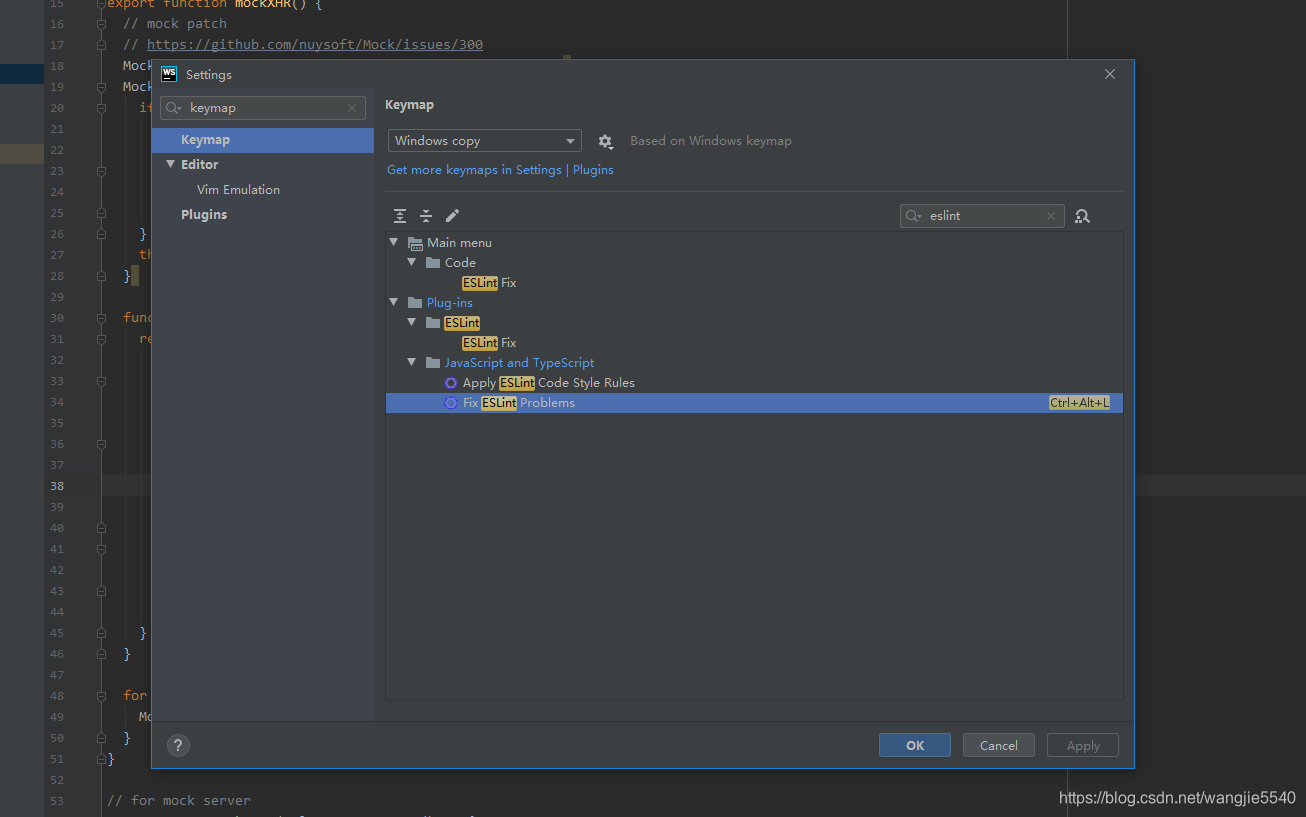1306x817 pixels.
Task: Click the magnifier icon in eslint action search
Action: pyautogui.click(x=914, y=216)
